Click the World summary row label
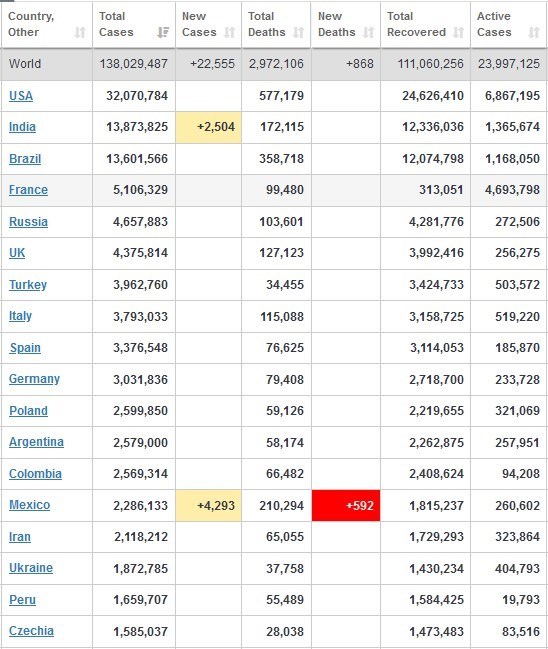548x649 pixels. 25,64
